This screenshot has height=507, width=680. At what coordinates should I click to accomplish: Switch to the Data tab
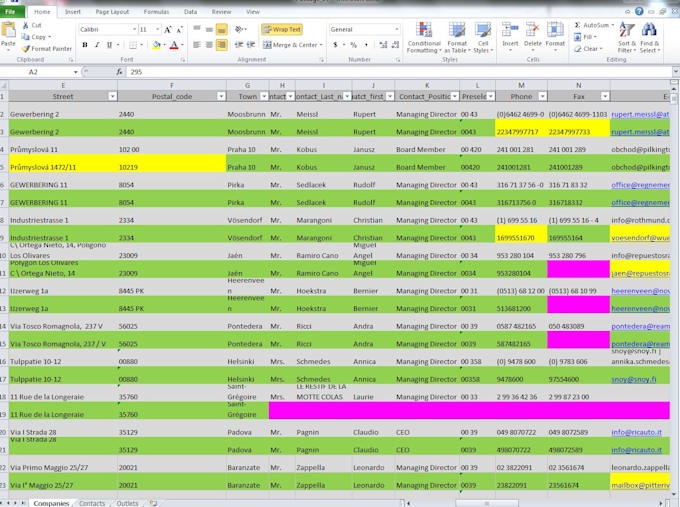coord(190,12)
